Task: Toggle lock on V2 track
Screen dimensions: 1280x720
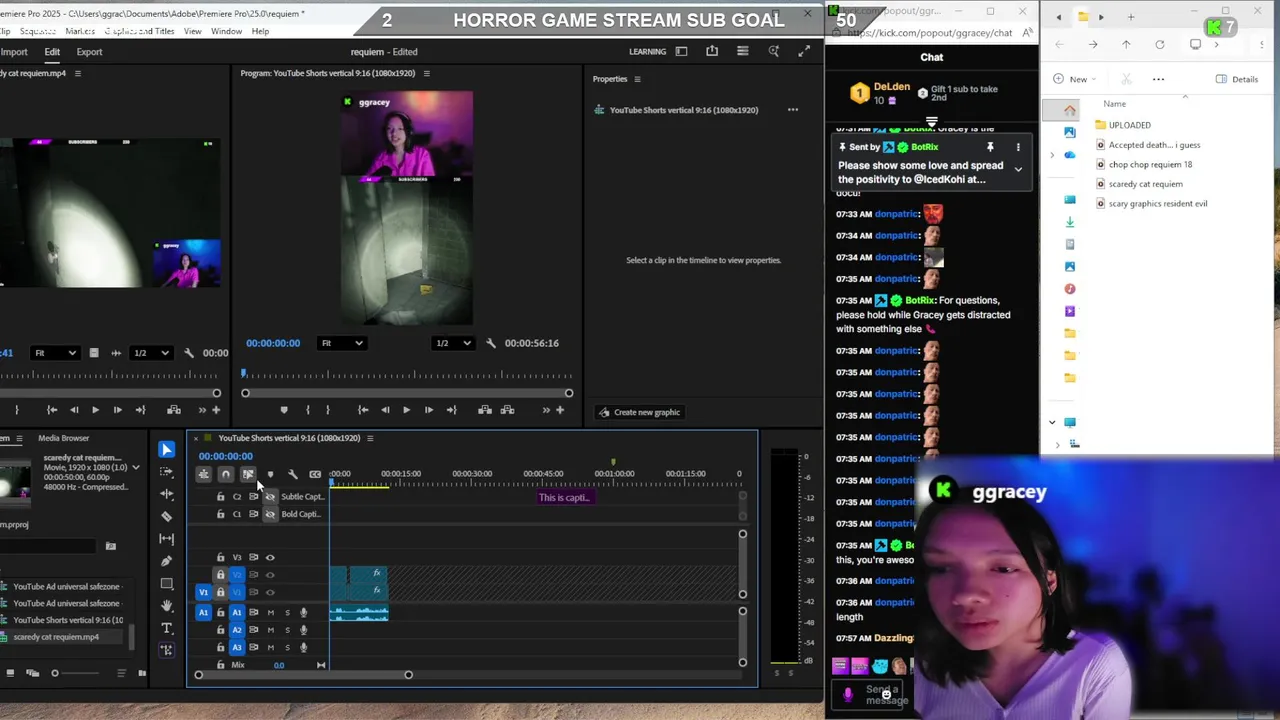Action: pyautogui.click(x=220, y=575)
